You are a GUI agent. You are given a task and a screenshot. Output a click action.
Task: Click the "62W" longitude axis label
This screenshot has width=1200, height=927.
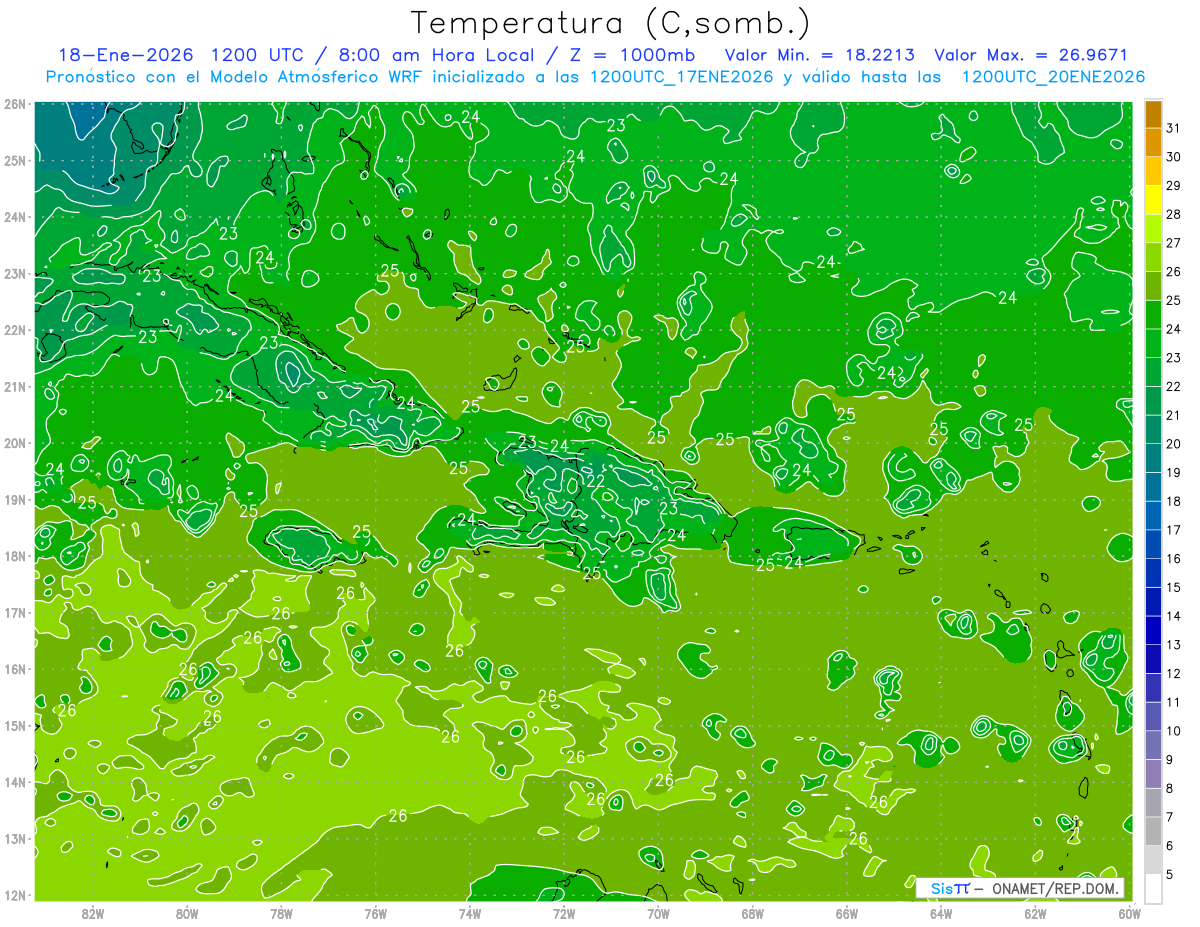point(1034,913)
